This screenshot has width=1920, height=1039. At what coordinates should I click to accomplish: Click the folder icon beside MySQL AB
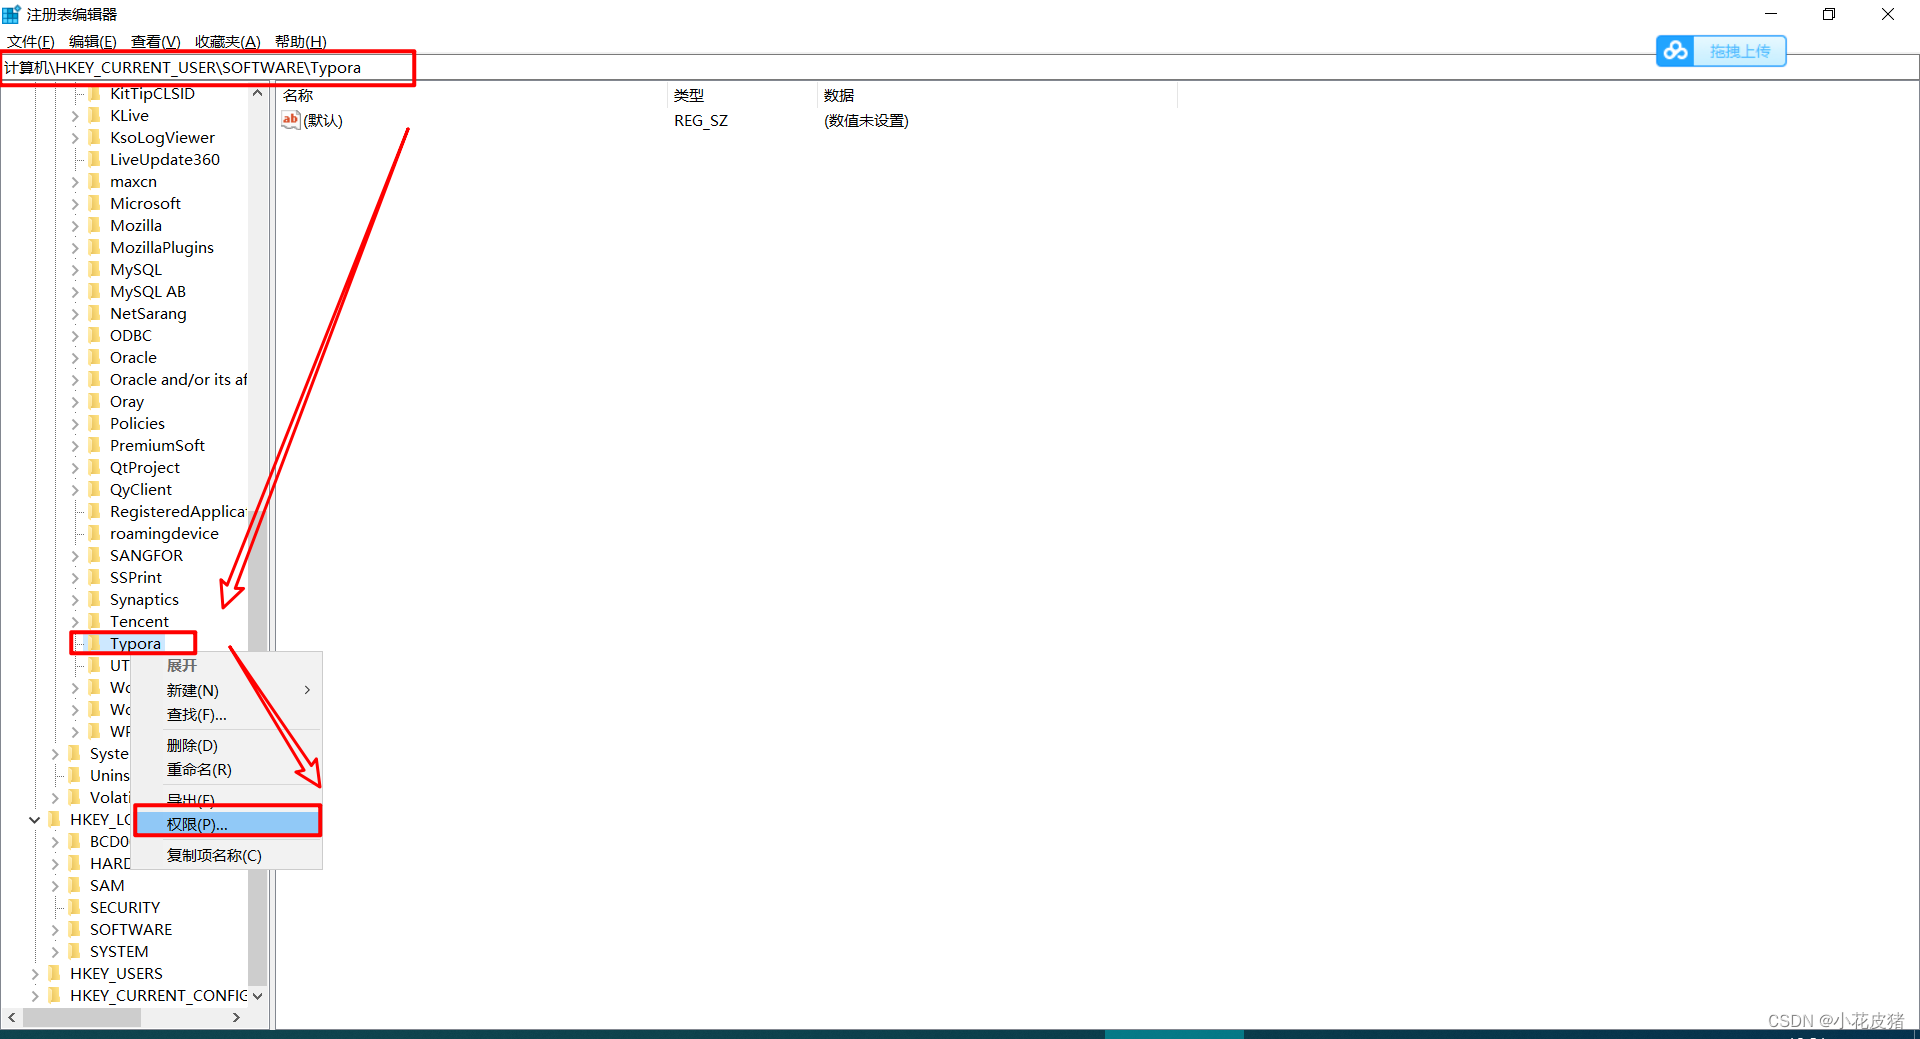click(x=95, y=291)
